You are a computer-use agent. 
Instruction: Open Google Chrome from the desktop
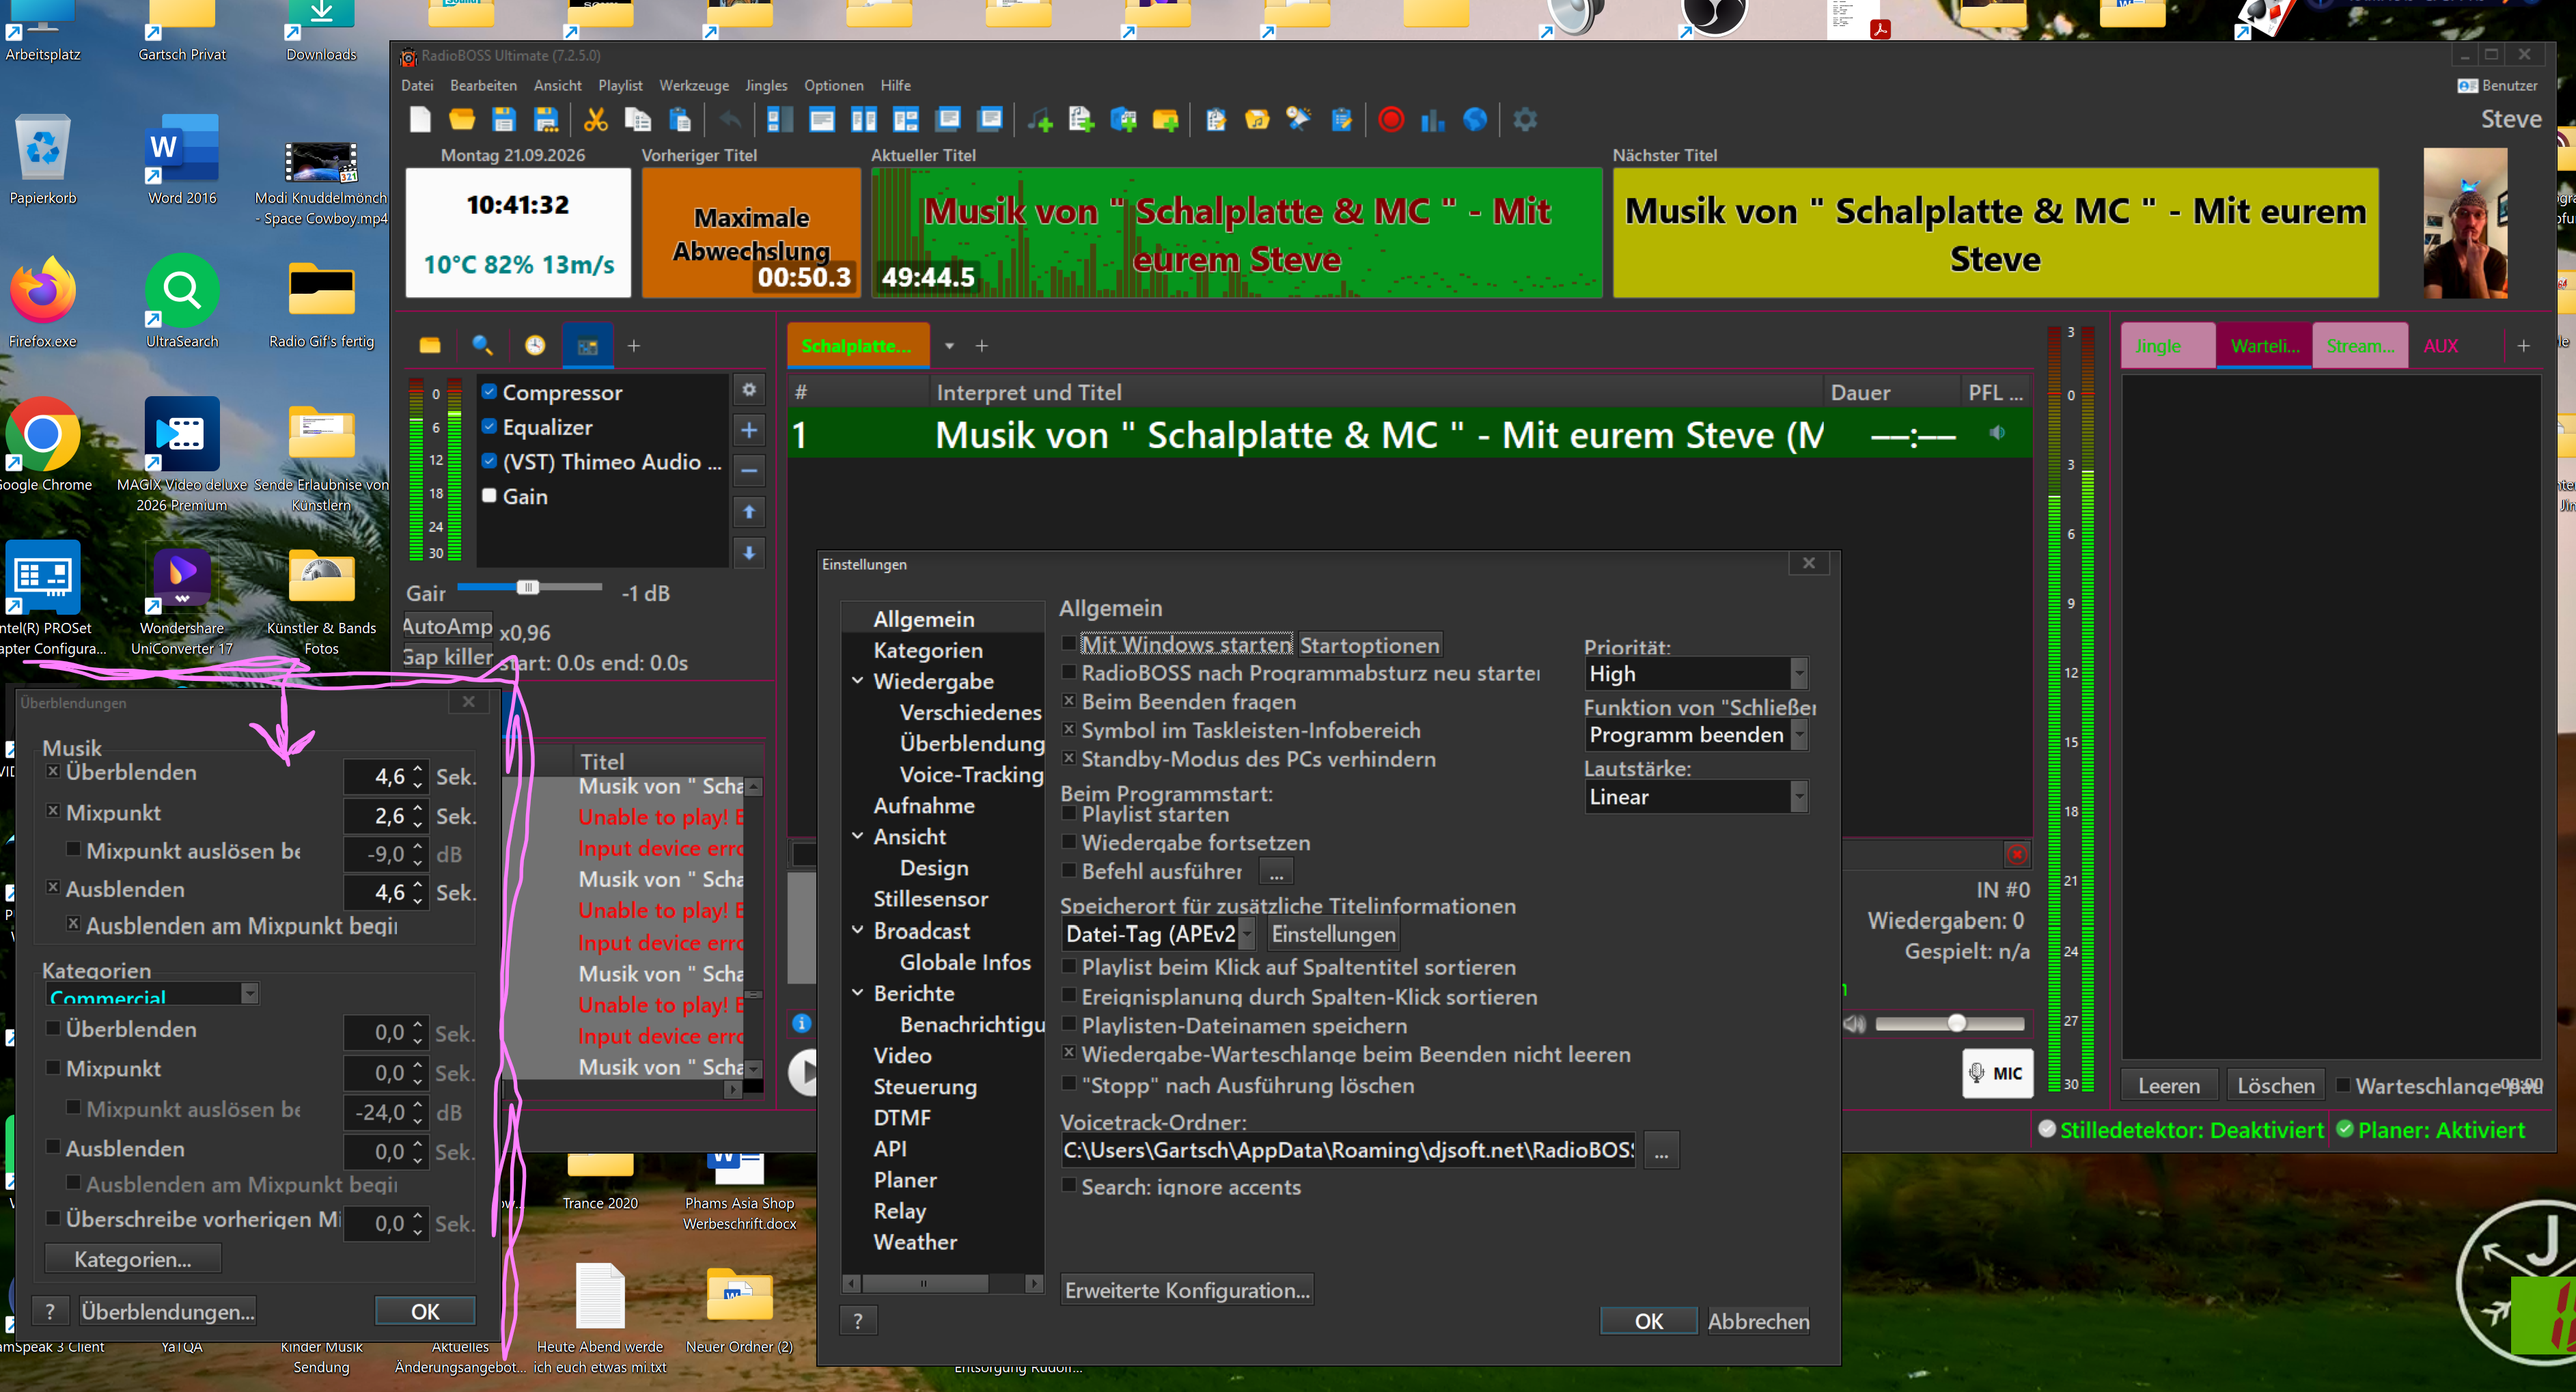[43, 434]
